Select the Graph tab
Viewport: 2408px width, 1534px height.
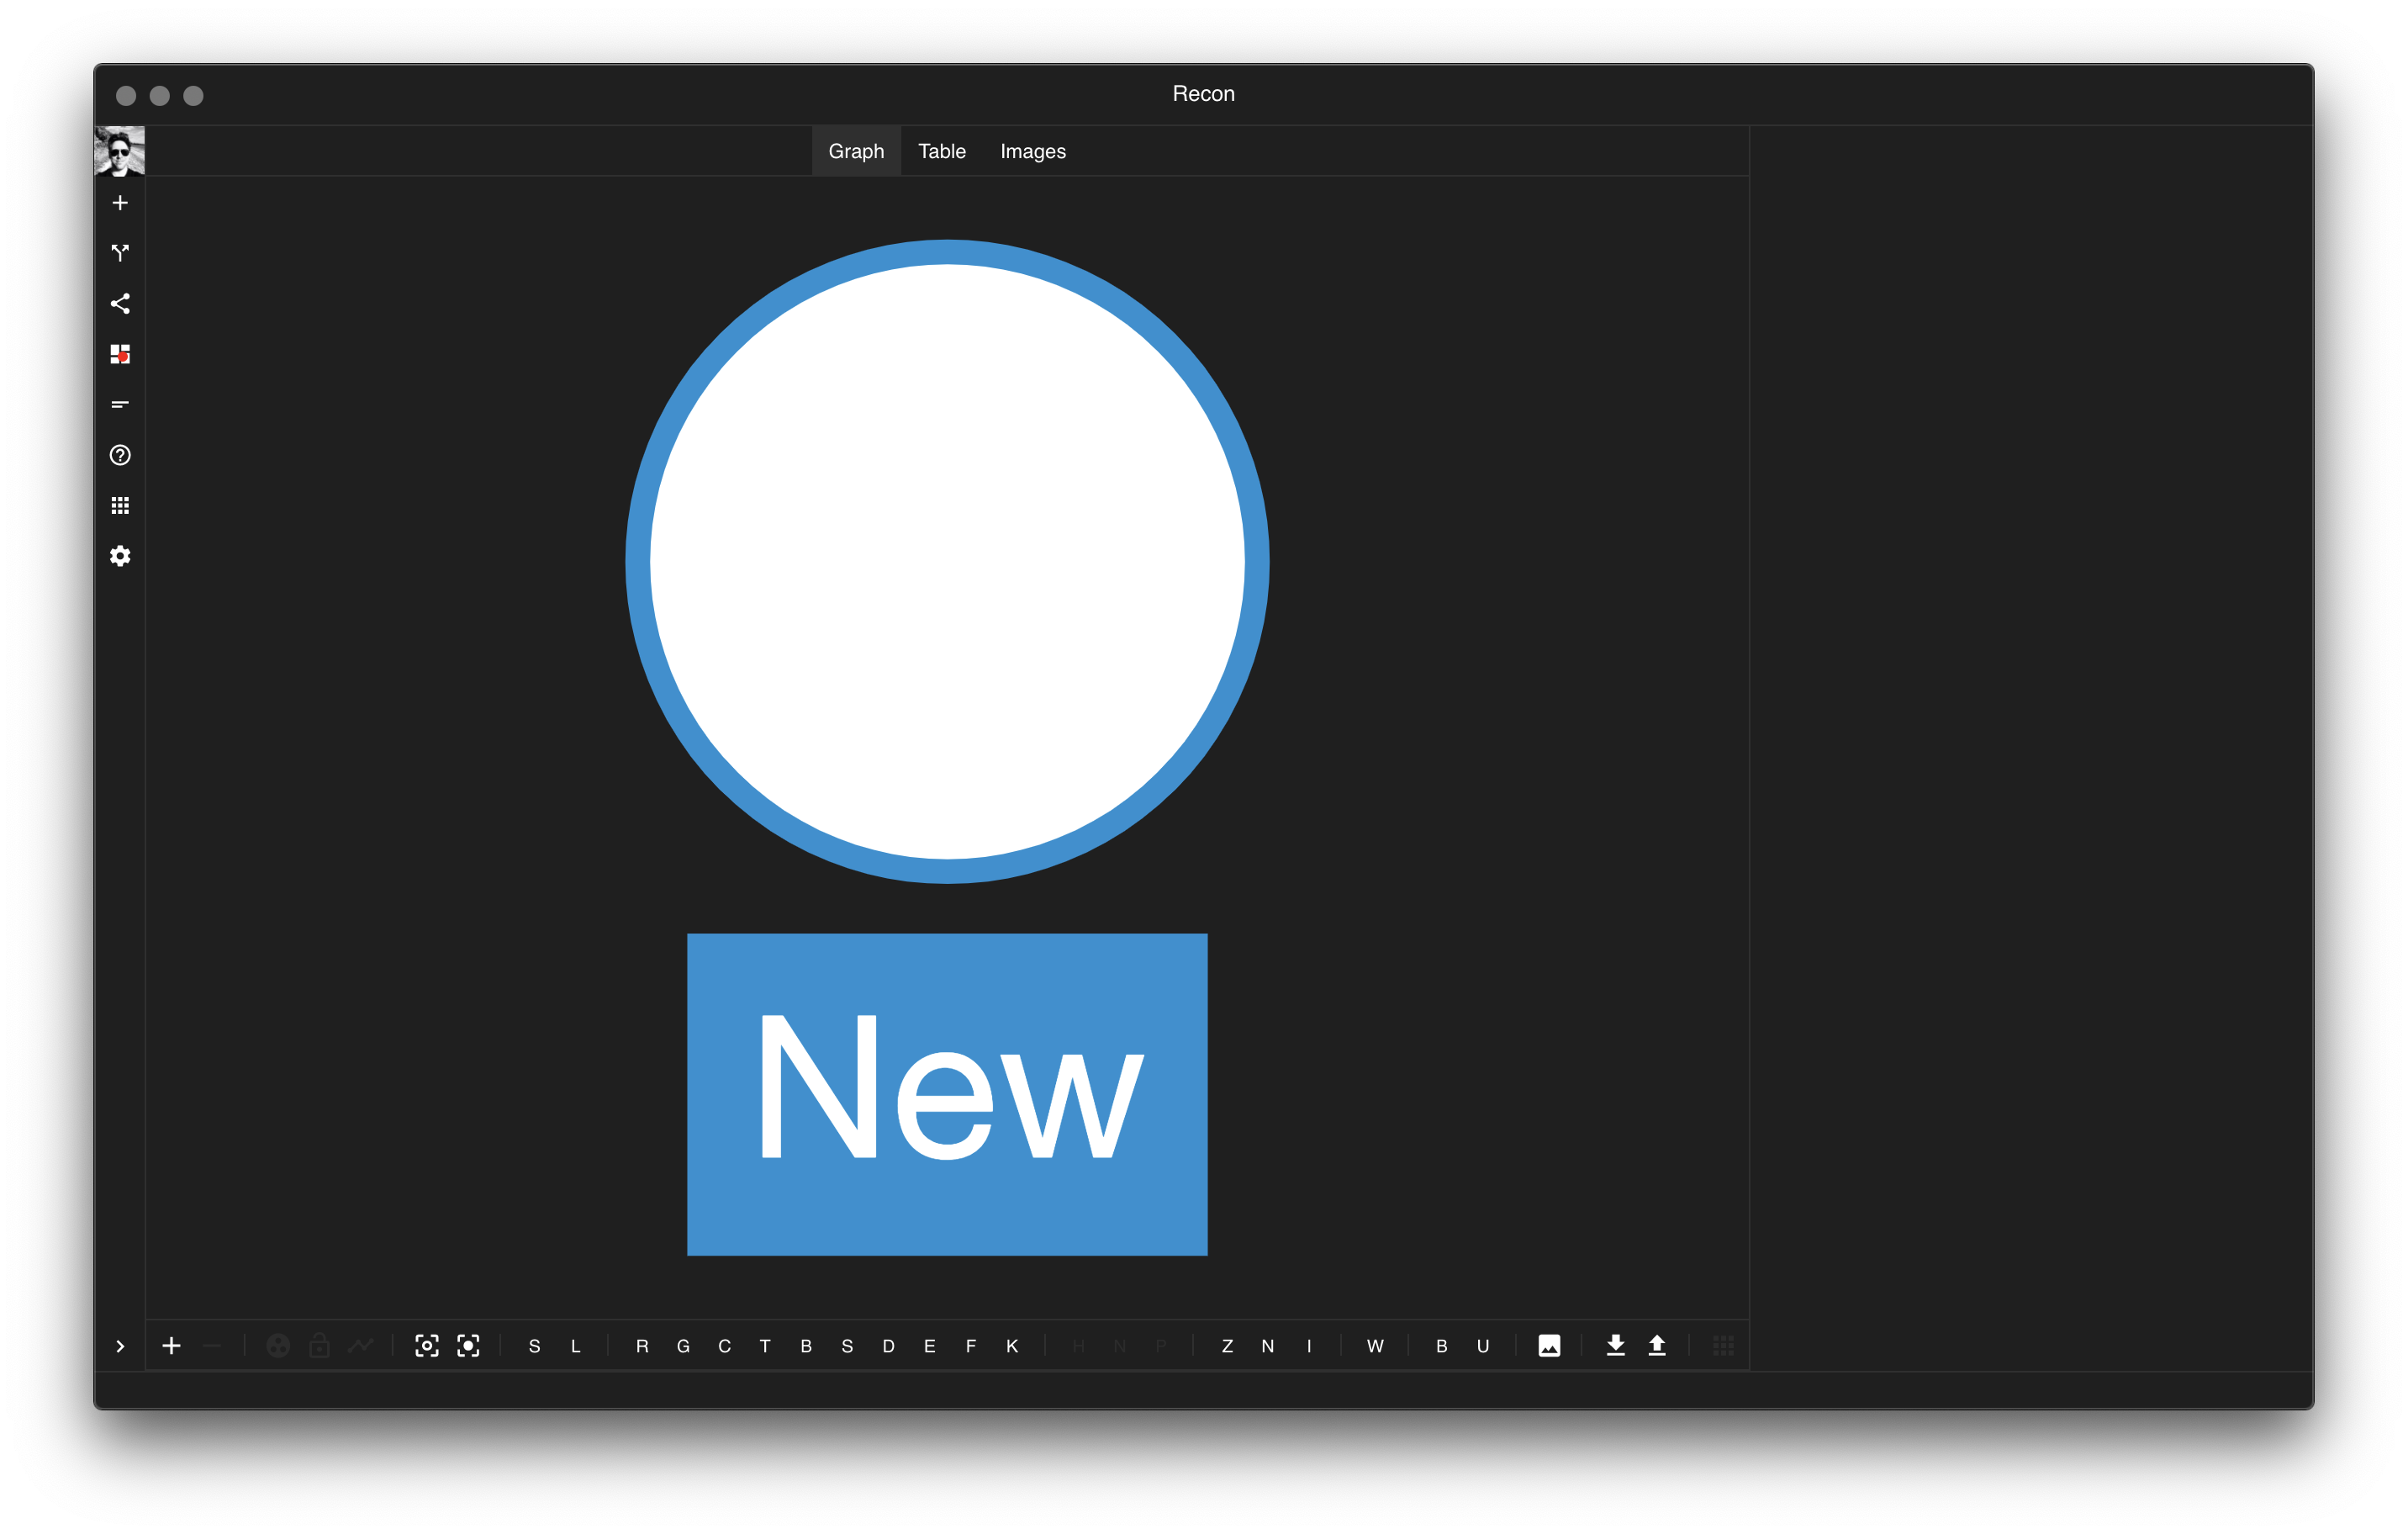click(856, 151)
